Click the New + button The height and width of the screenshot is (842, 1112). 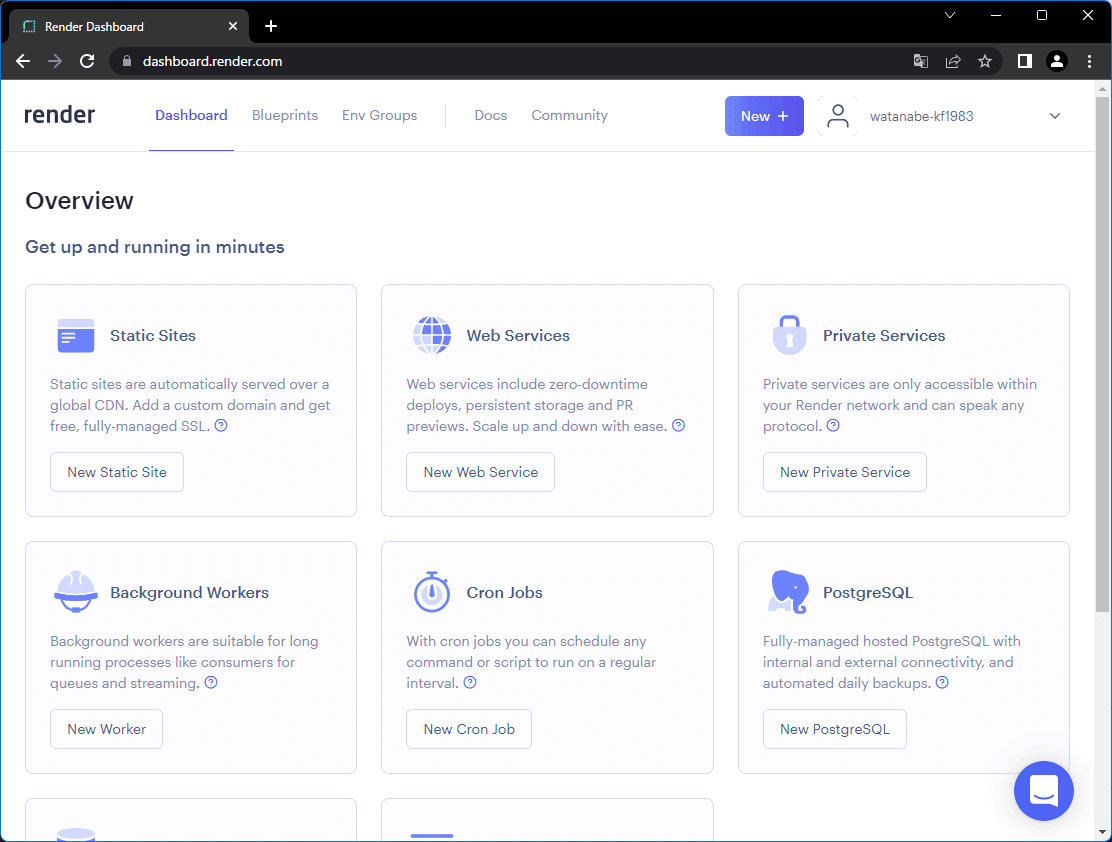[x=764, y=116]
